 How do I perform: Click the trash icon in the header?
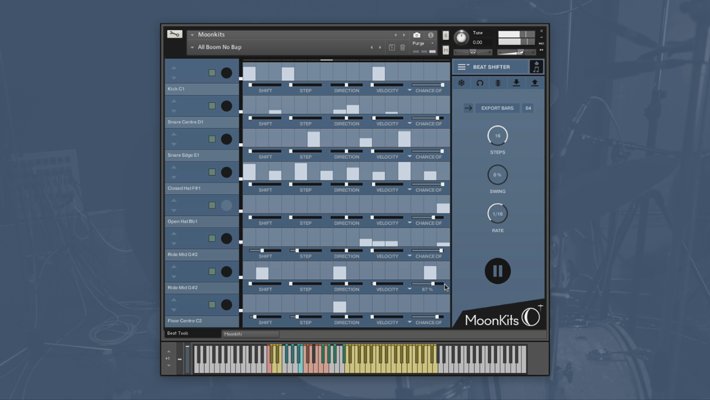[403, 47]
